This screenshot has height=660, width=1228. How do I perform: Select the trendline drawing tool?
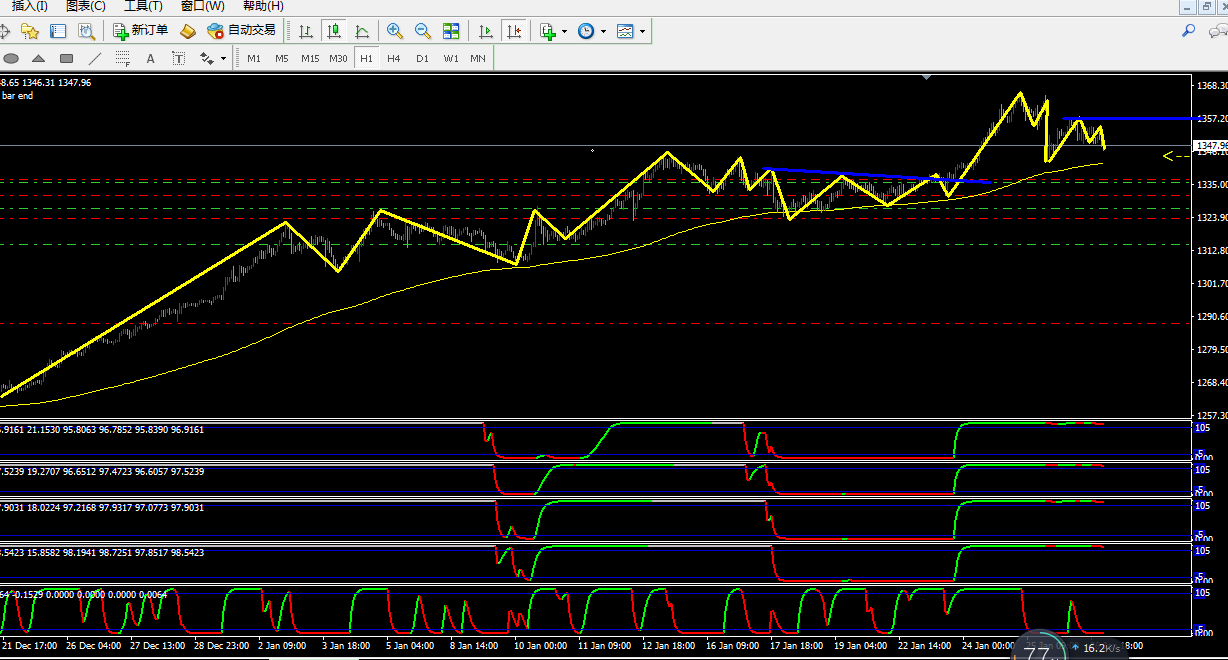tap(95, 58)
